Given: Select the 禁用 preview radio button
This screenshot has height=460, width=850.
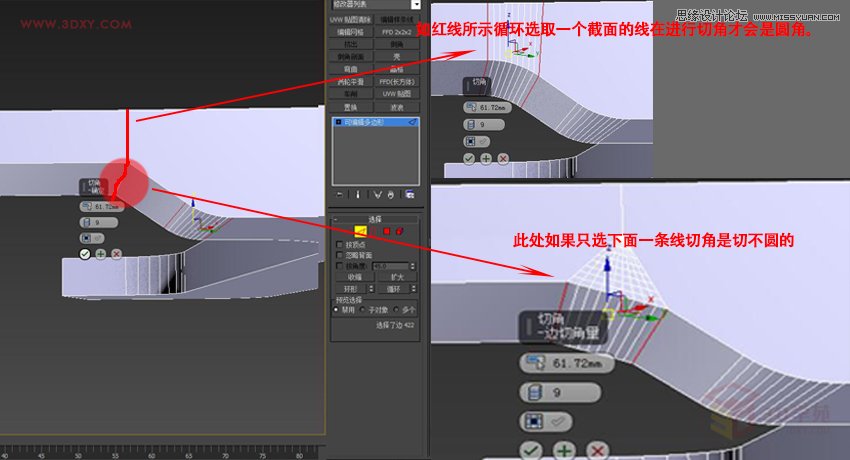Looking at the screenshot, I should (x=336, y=310).
